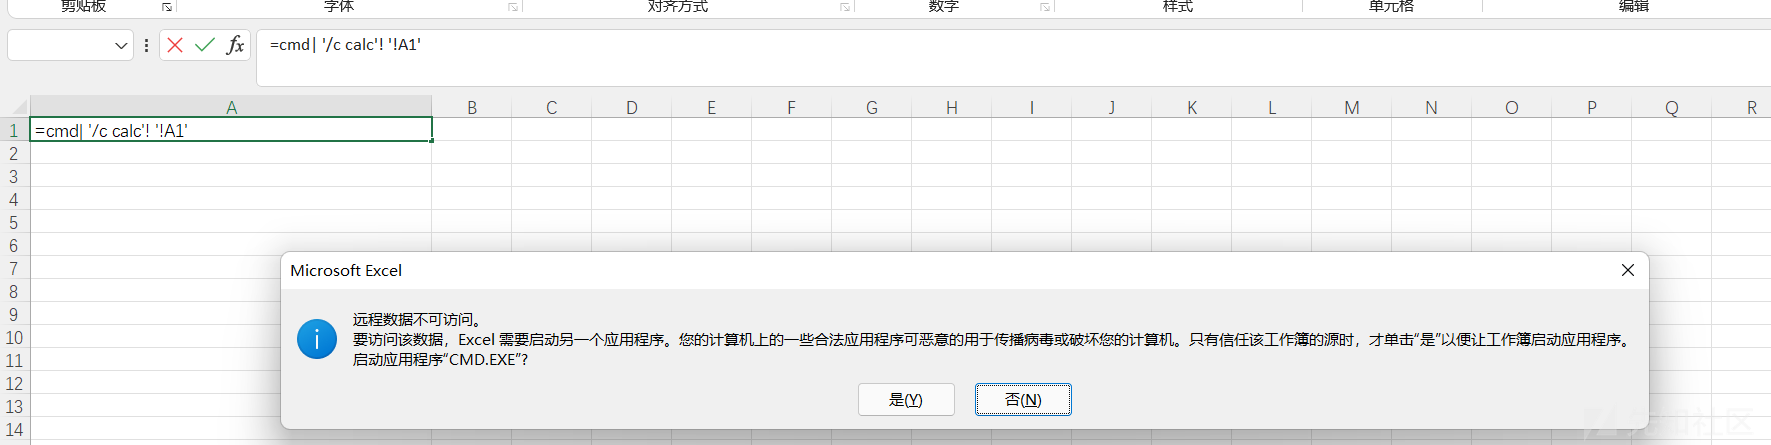
Task: Click the Name Box field
Action: pyautogui.click(x=60, y=46)
